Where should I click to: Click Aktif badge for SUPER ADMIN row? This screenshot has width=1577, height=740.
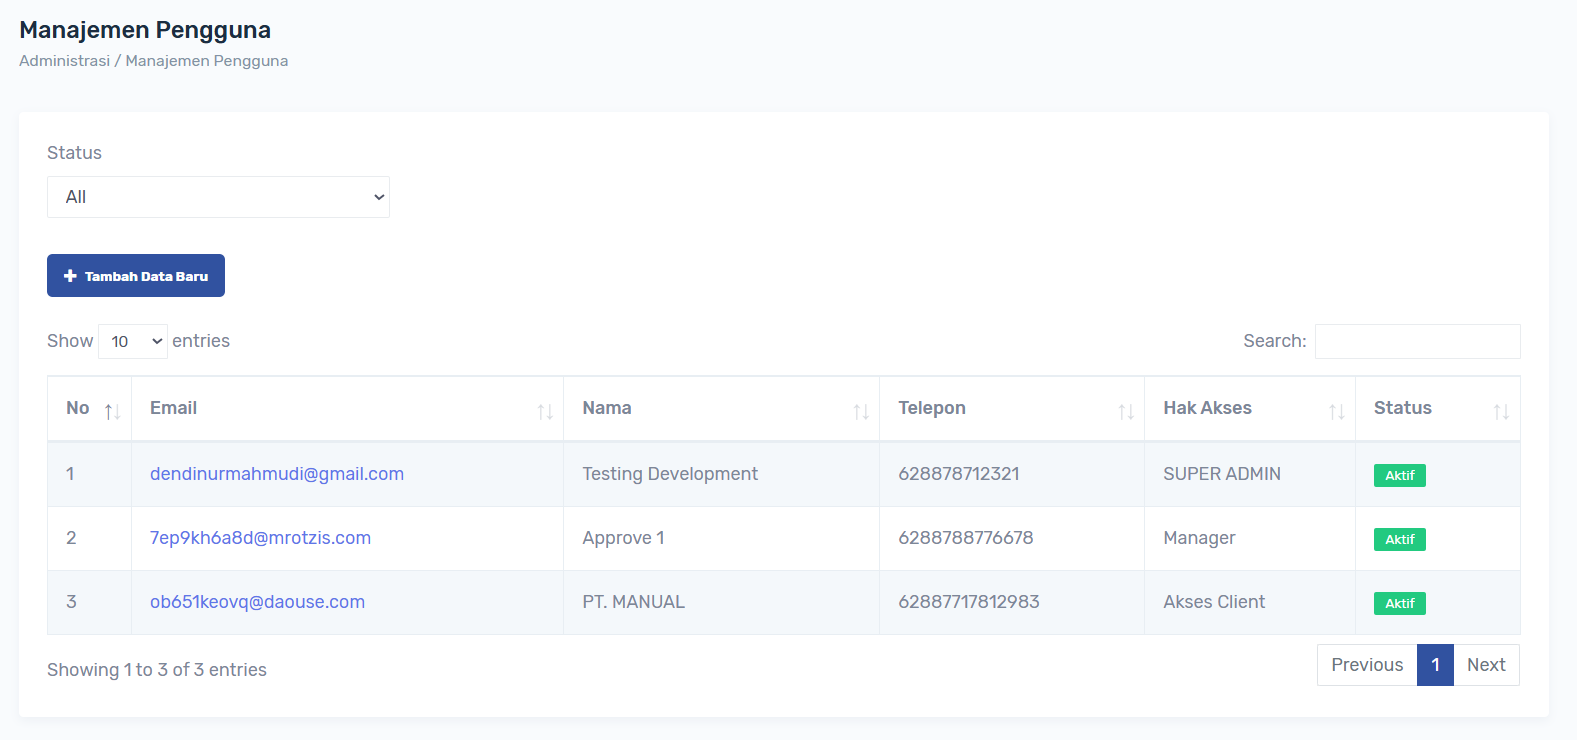(1399, 476)
